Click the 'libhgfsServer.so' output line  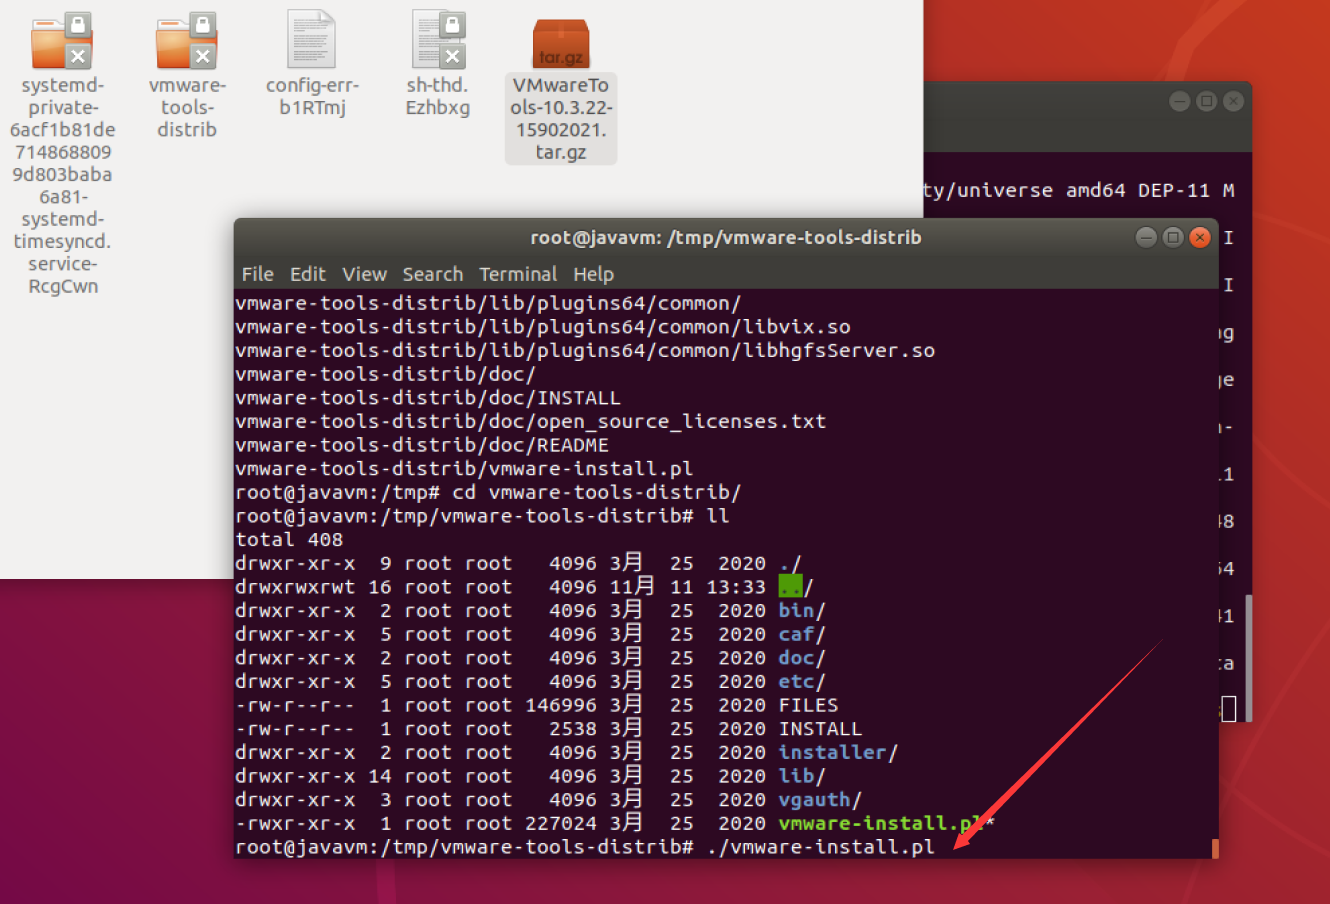[x=585, y=350]
